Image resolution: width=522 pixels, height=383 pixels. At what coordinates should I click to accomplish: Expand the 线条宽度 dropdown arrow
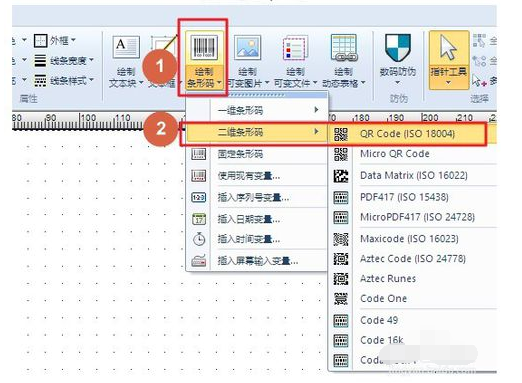point(91,60)
